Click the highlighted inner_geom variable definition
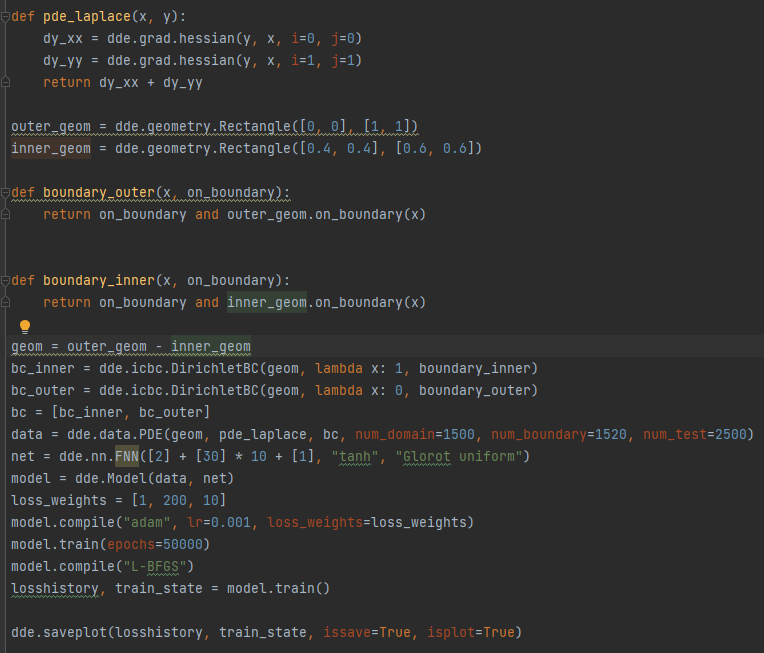This screenshot has height=653, width=764. pyautogui.click(x=51, y=149)
